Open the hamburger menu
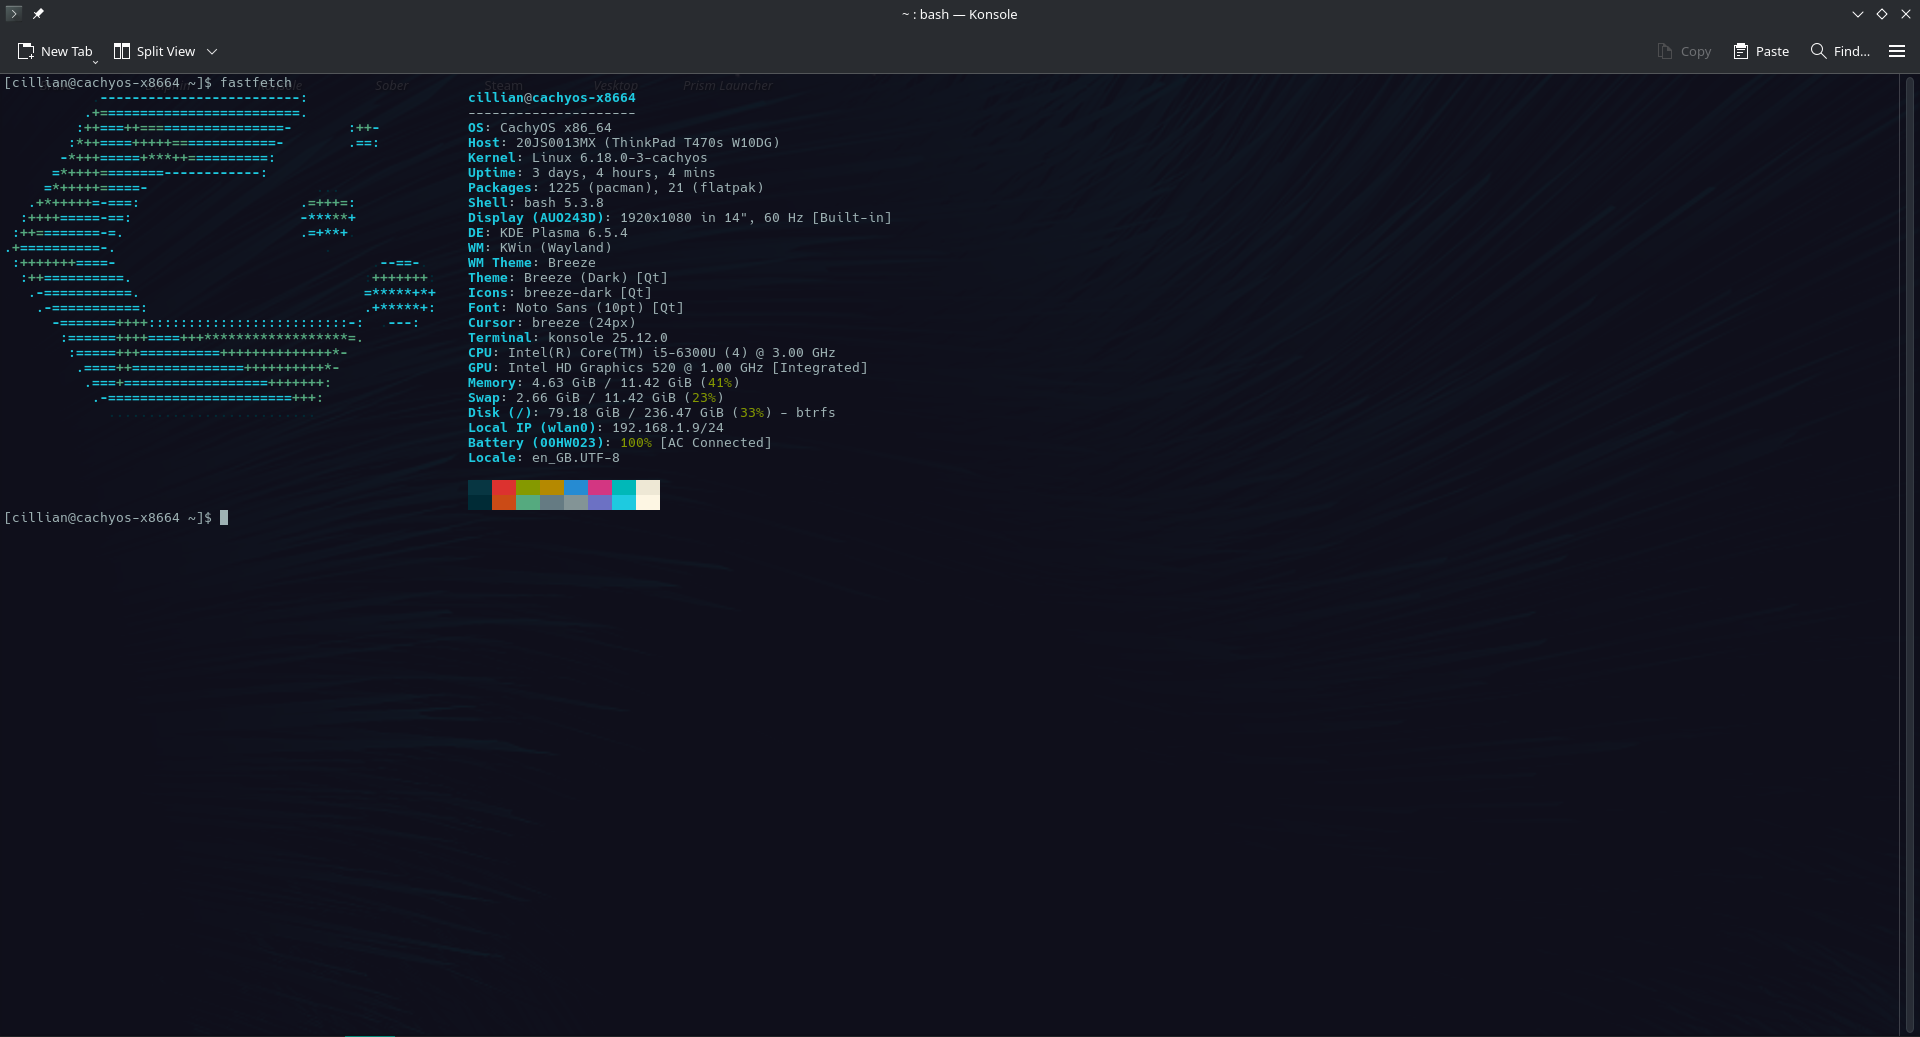 [1896, 51]
